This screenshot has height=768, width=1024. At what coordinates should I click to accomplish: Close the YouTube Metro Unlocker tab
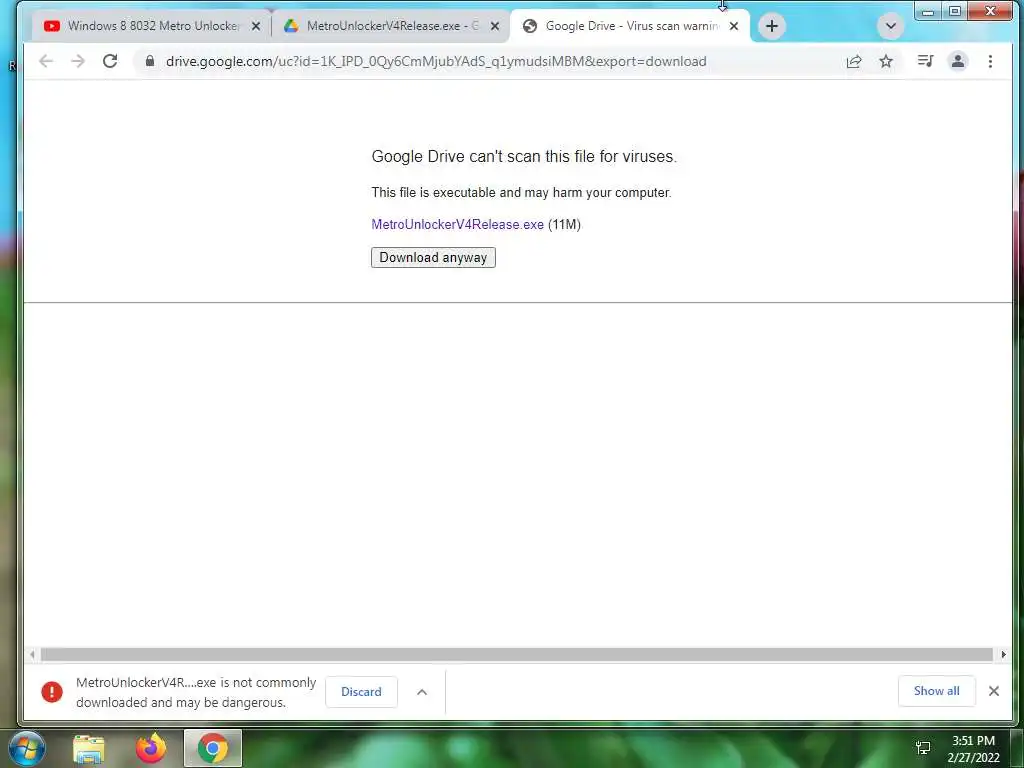[x=256, y=26]
